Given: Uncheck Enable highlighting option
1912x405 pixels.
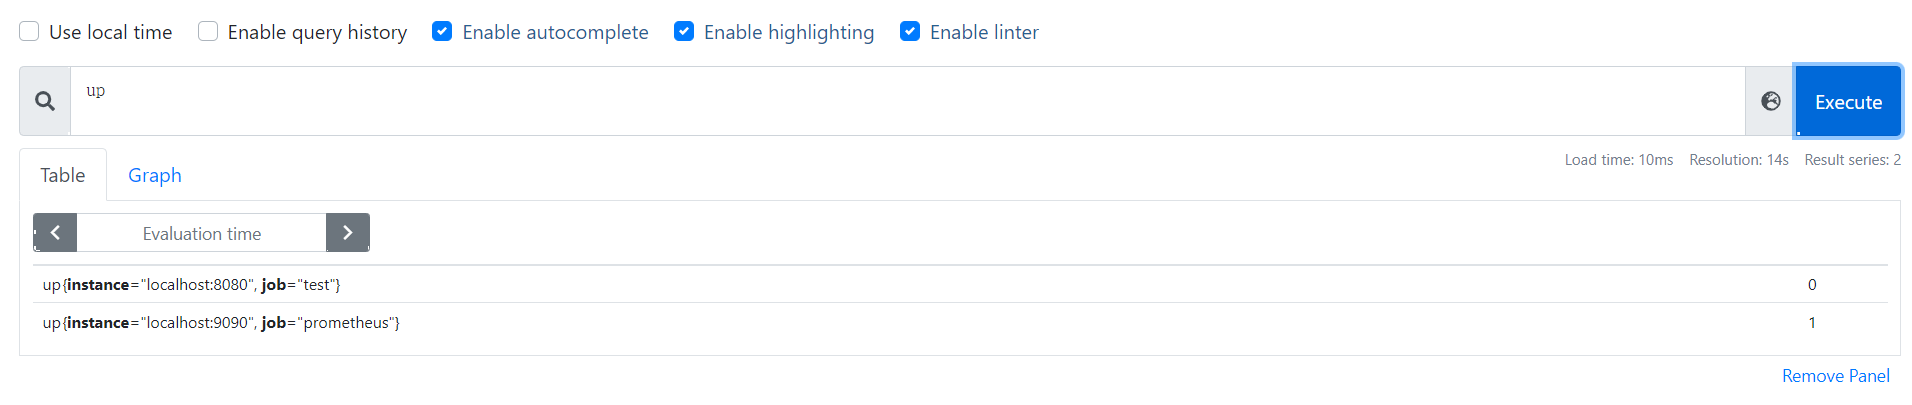Looking at the screenshot, I should click(684, 32).
